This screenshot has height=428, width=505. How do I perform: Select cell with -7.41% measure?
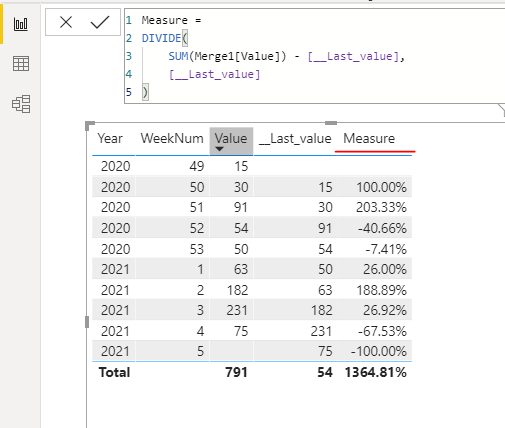click(x=386, y=249)
